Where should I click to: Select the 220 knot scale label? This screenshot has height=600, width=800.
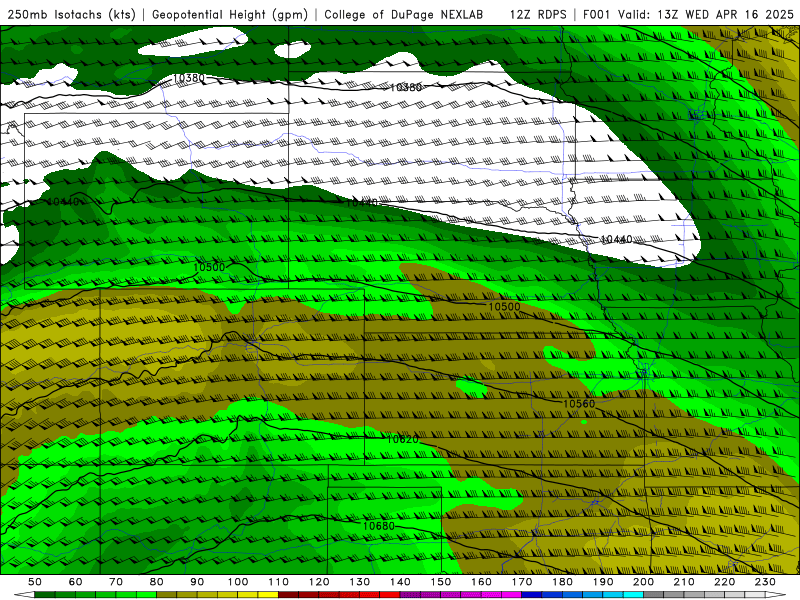(724, 582)
